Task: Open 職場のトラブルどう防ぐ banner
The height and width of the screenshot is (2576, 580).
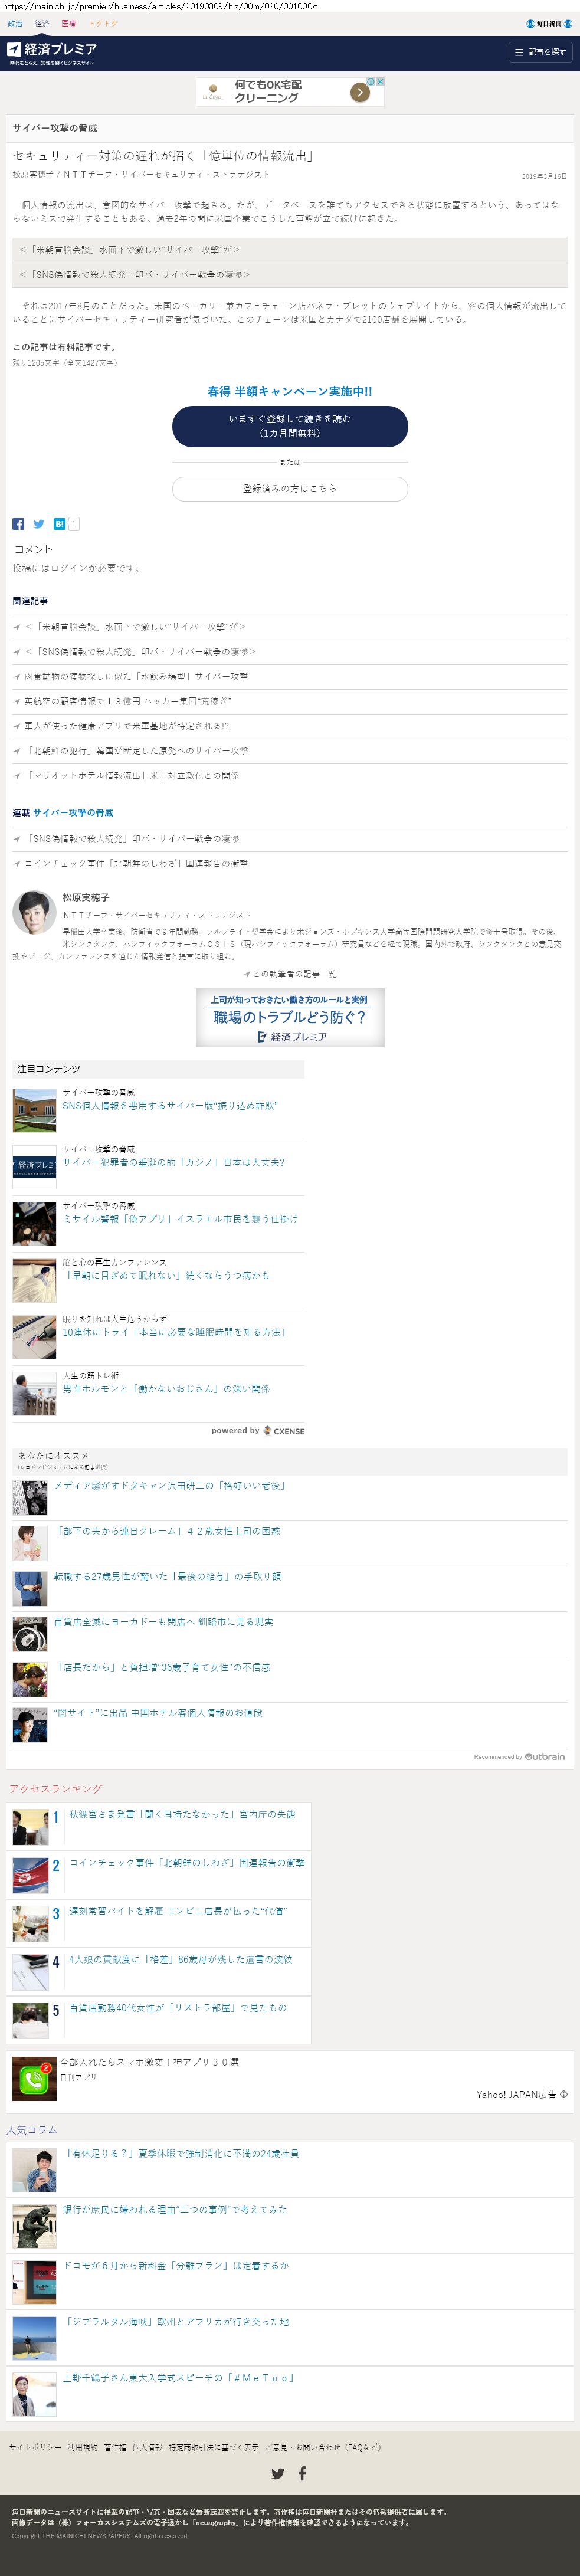Action: 290,1018
